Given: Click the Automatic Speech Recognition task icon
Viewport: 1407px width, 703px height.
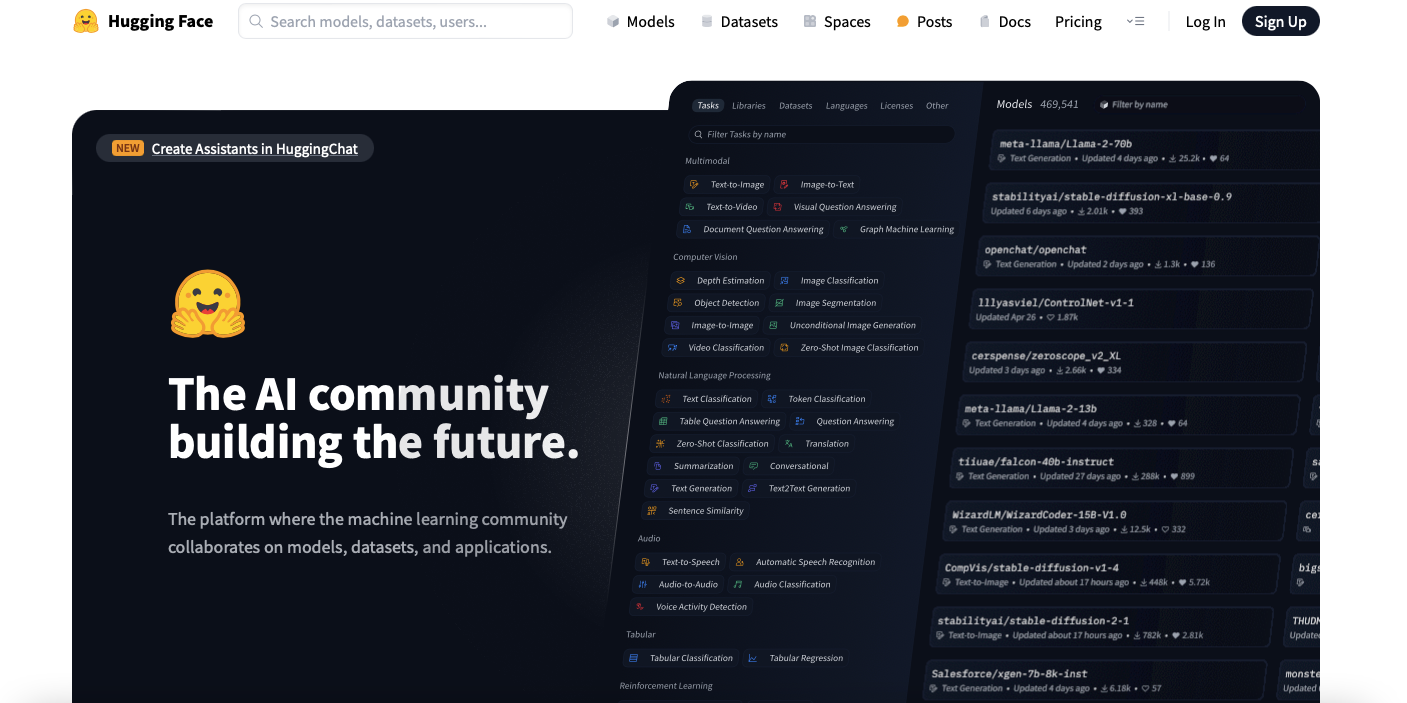Looking at the screenshot, I should [739, 562].
